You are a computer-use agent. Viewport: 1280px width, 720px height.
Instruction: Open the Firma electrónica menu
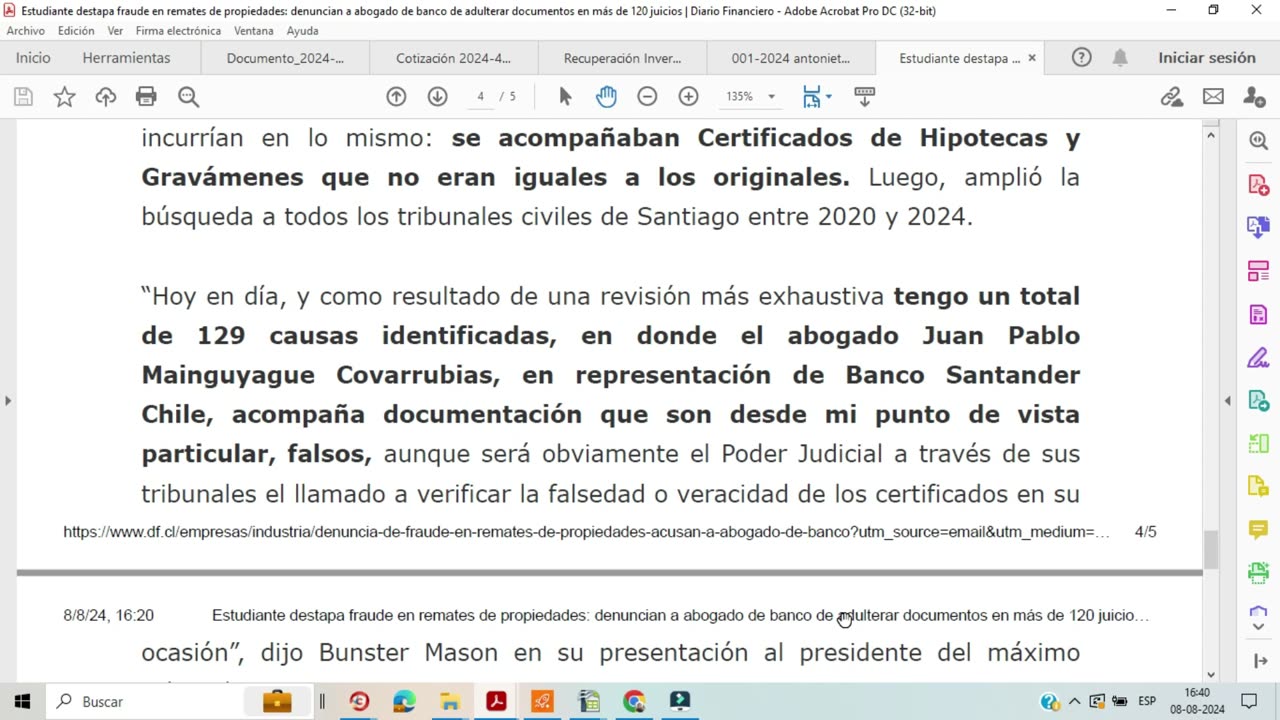178,31
